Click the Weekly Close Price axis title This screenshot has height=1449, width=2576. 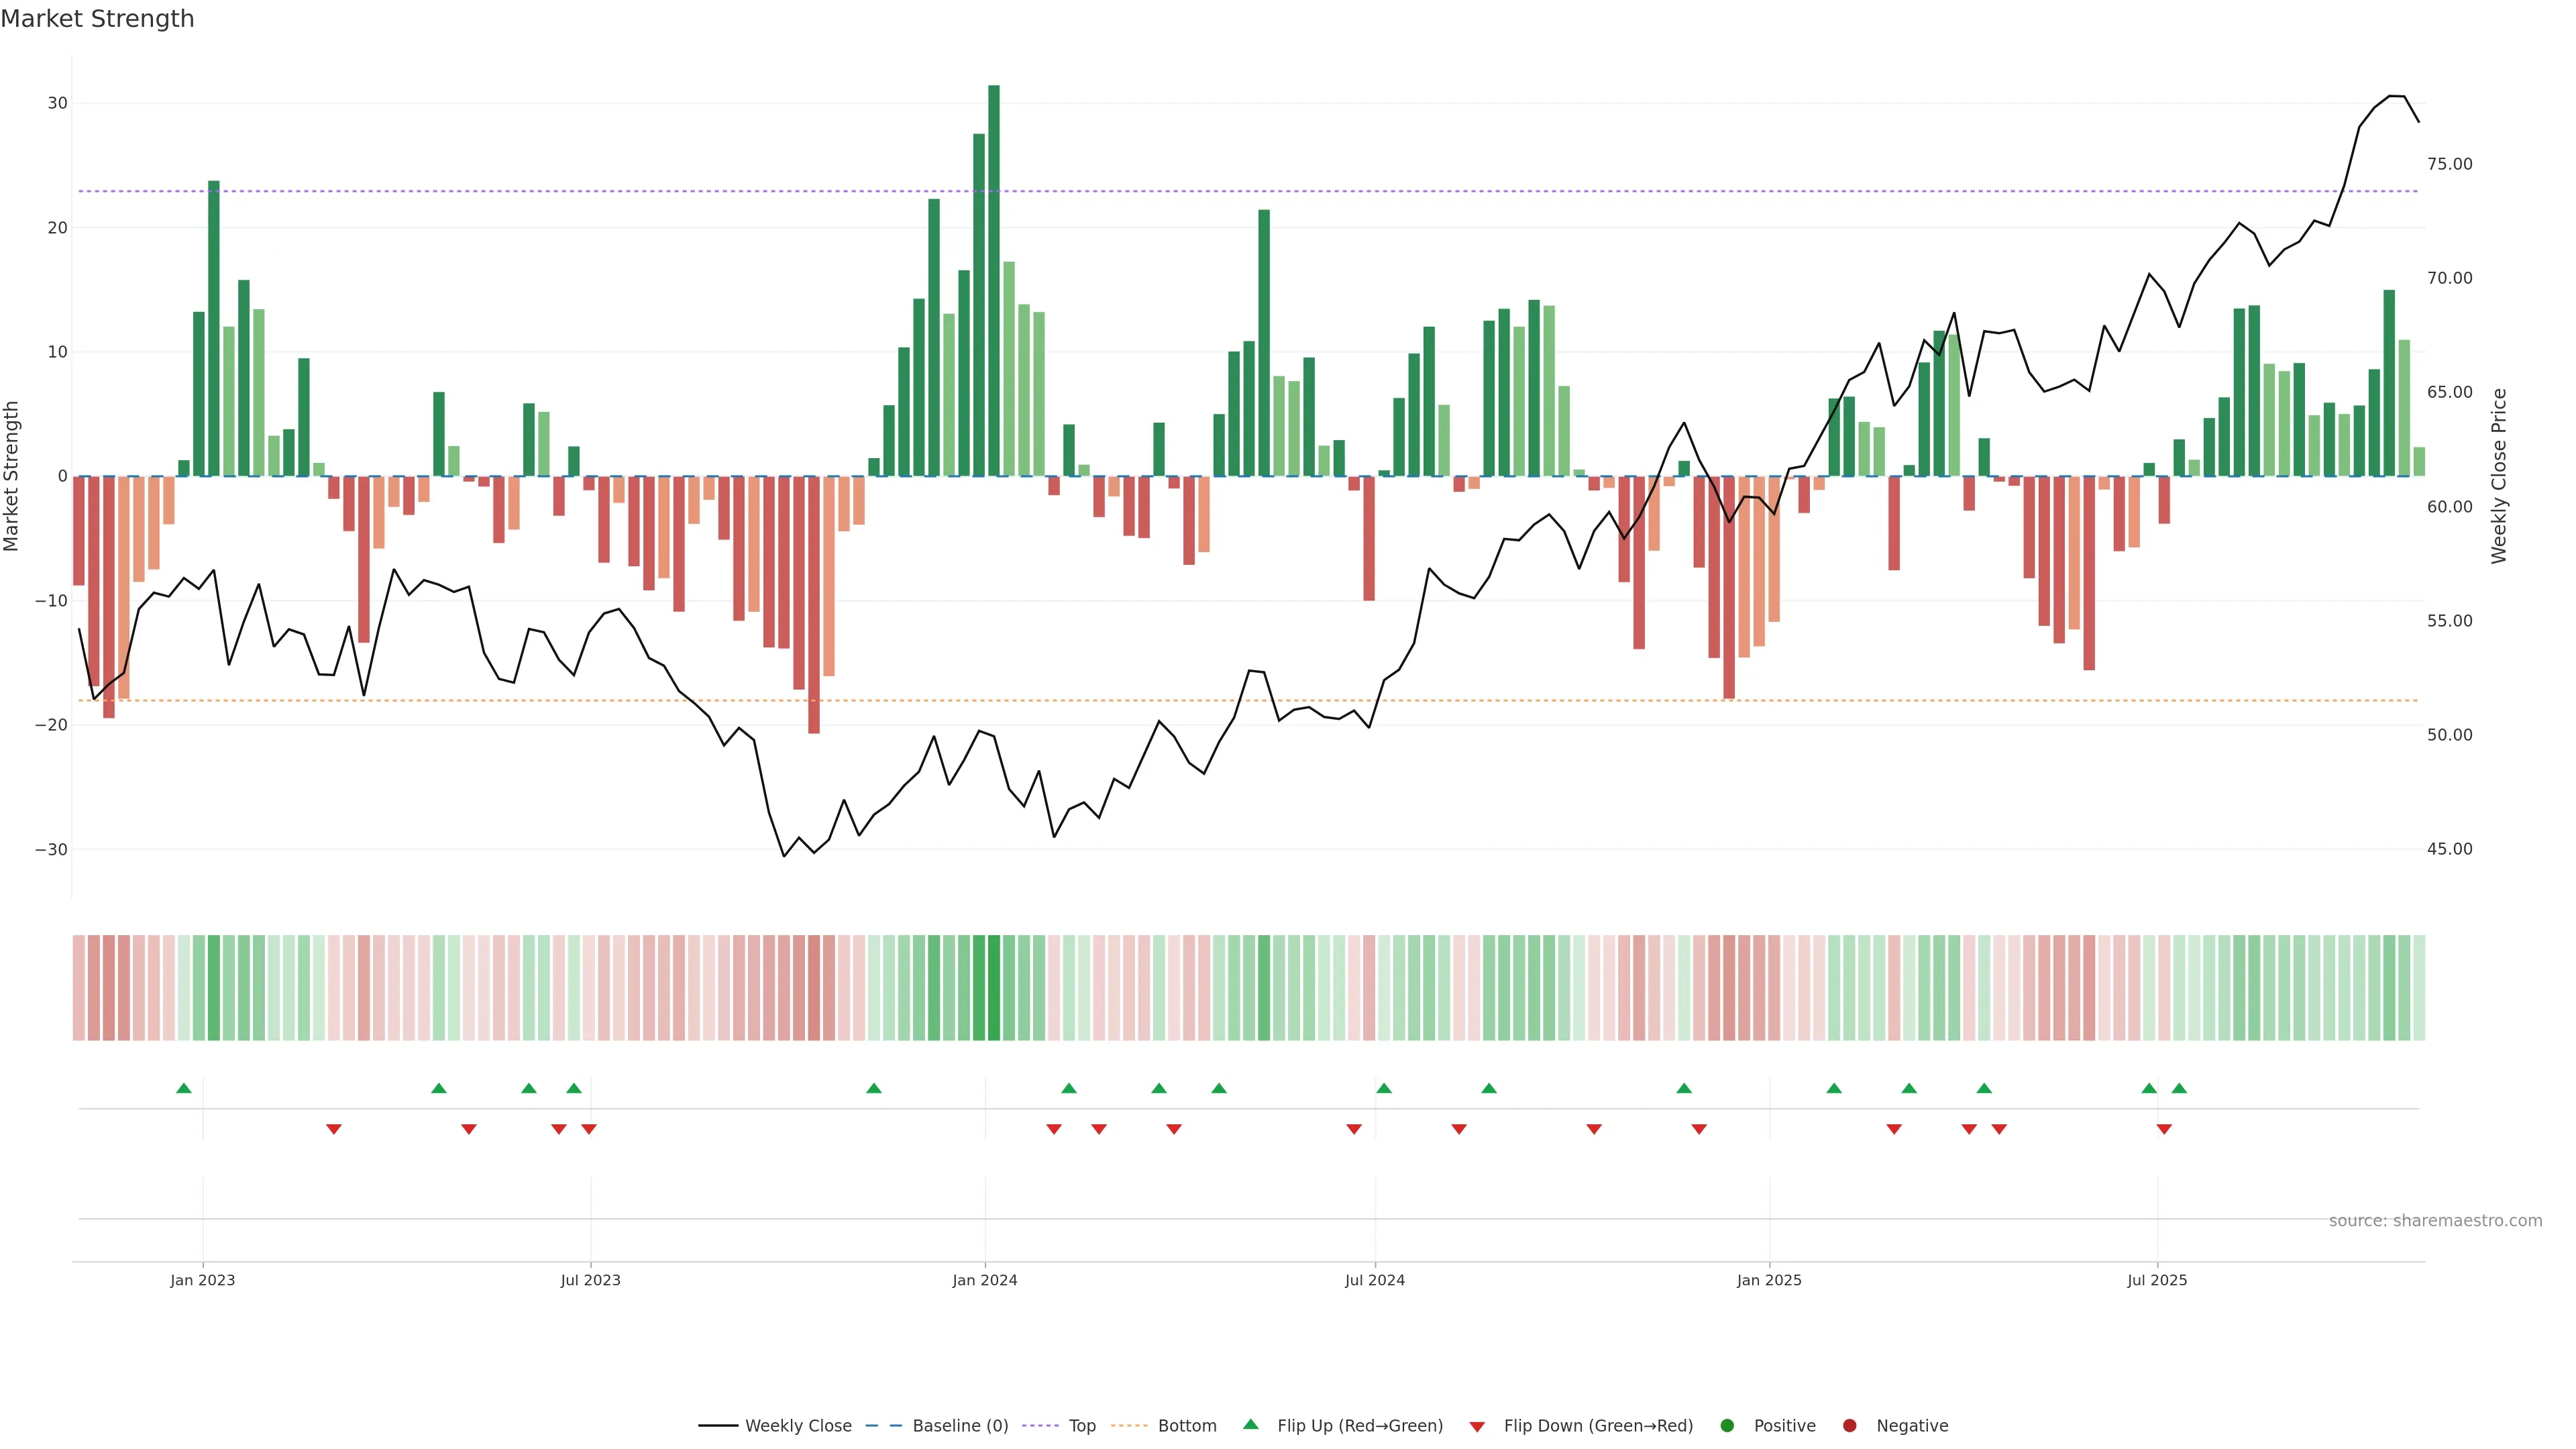coord(2499,476)
